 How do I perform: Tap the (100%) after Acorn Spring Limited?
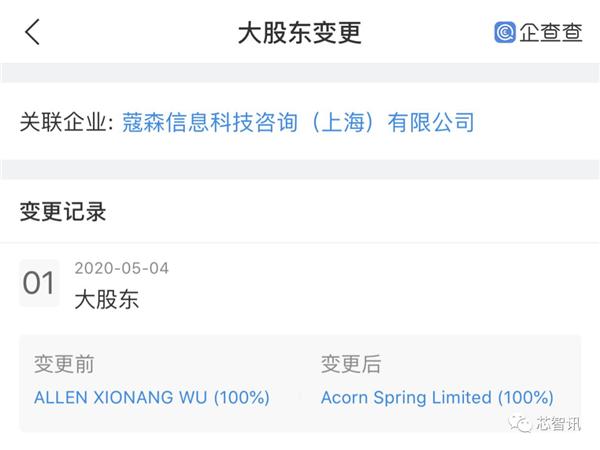click(x=526, y=398)
